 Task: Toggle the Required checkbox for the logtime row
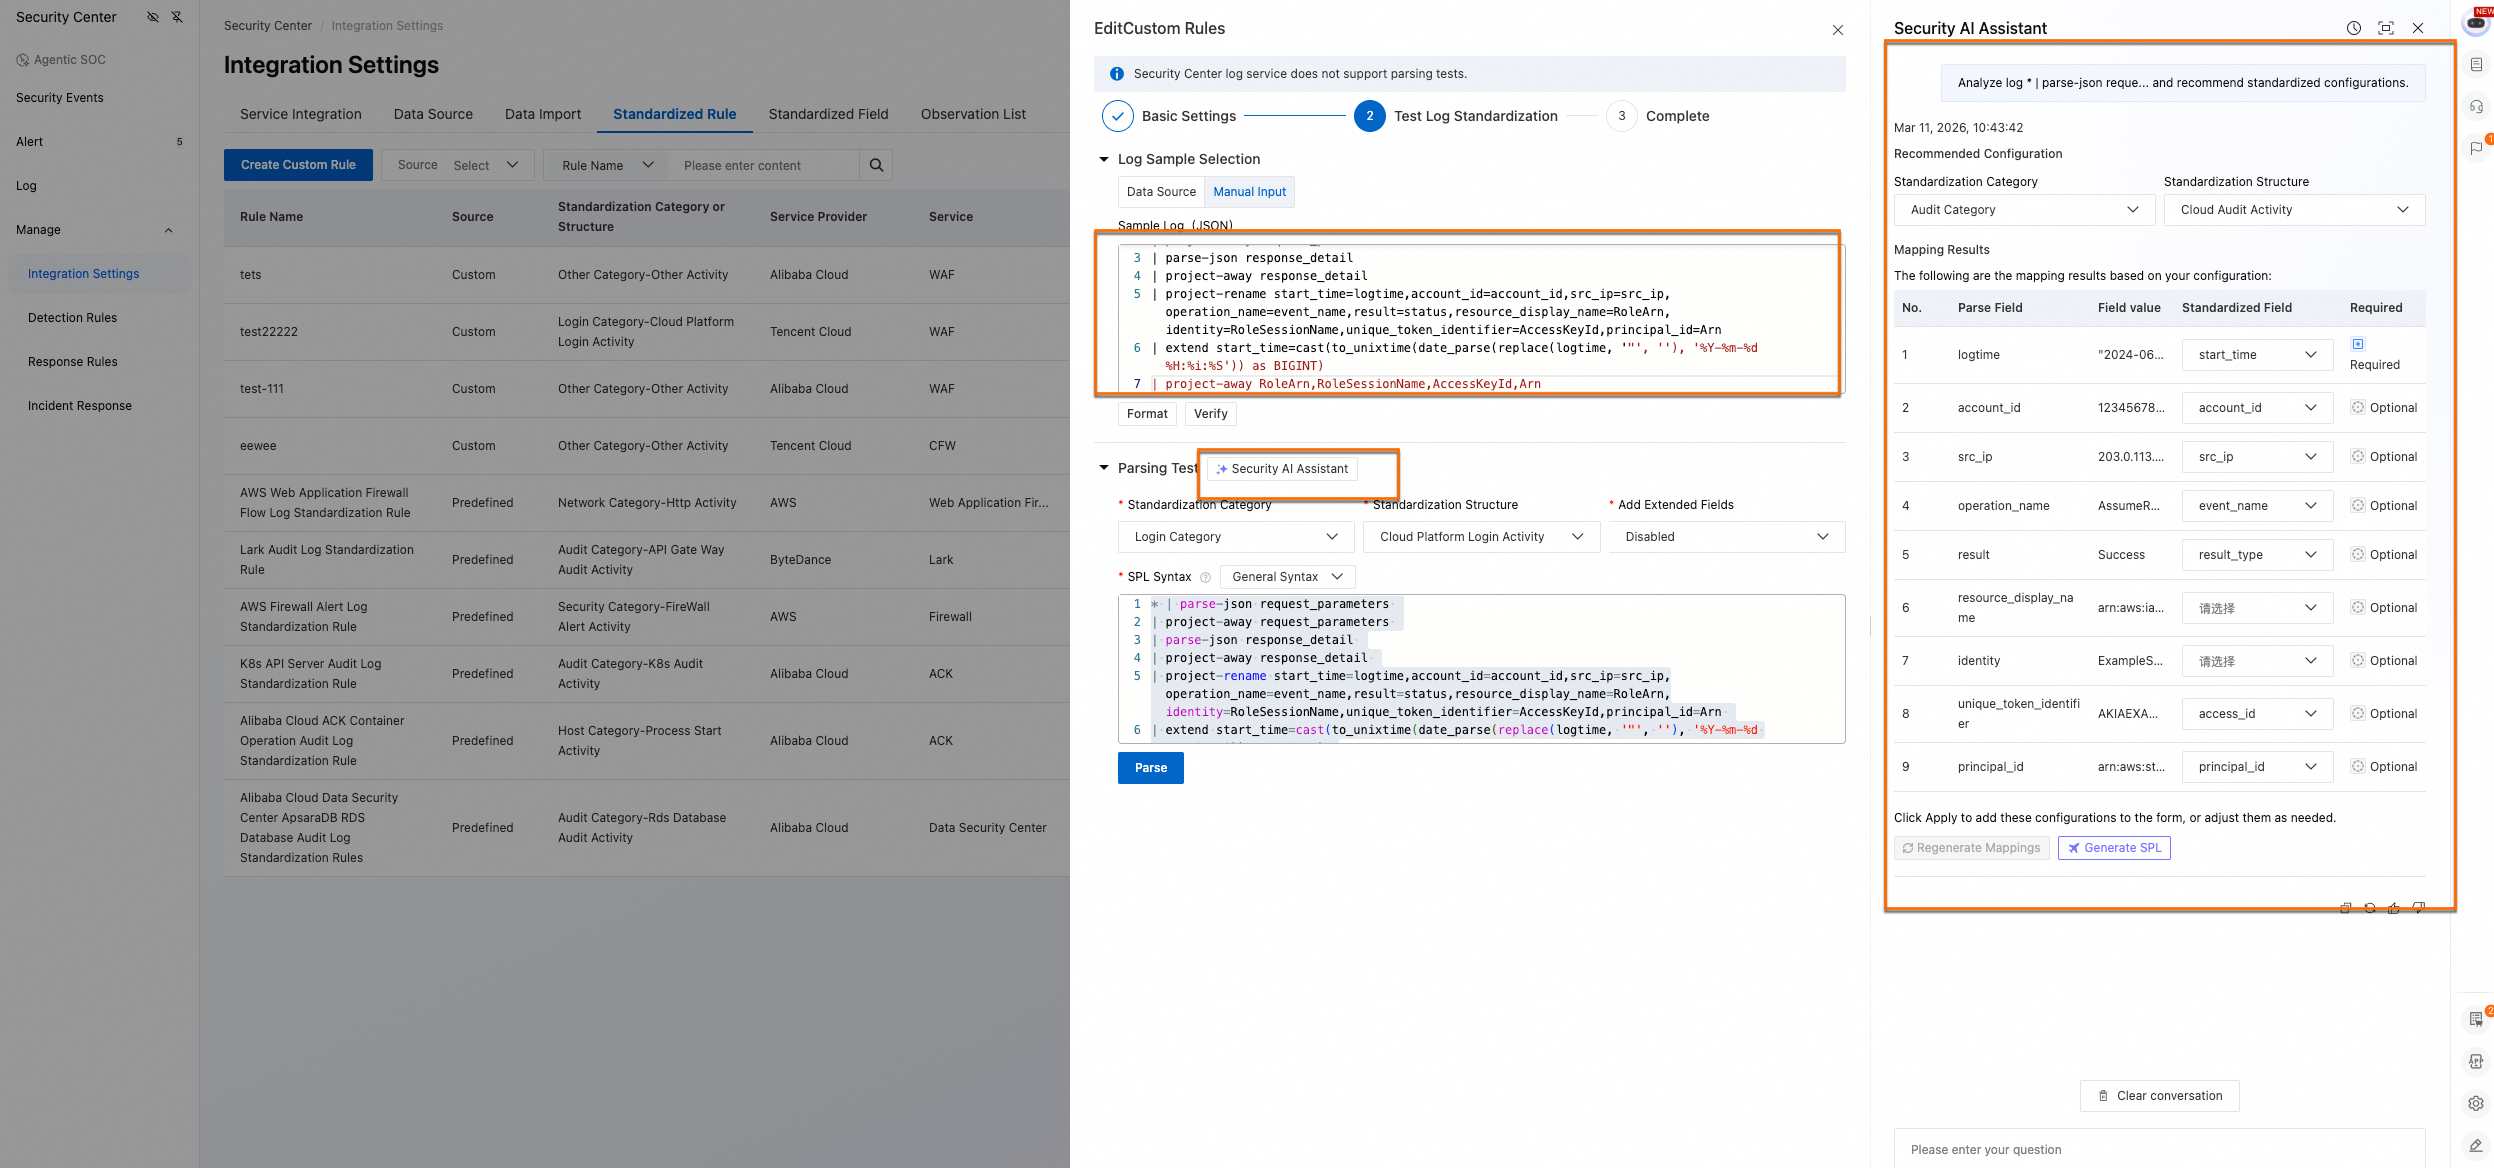(2358, 344)
